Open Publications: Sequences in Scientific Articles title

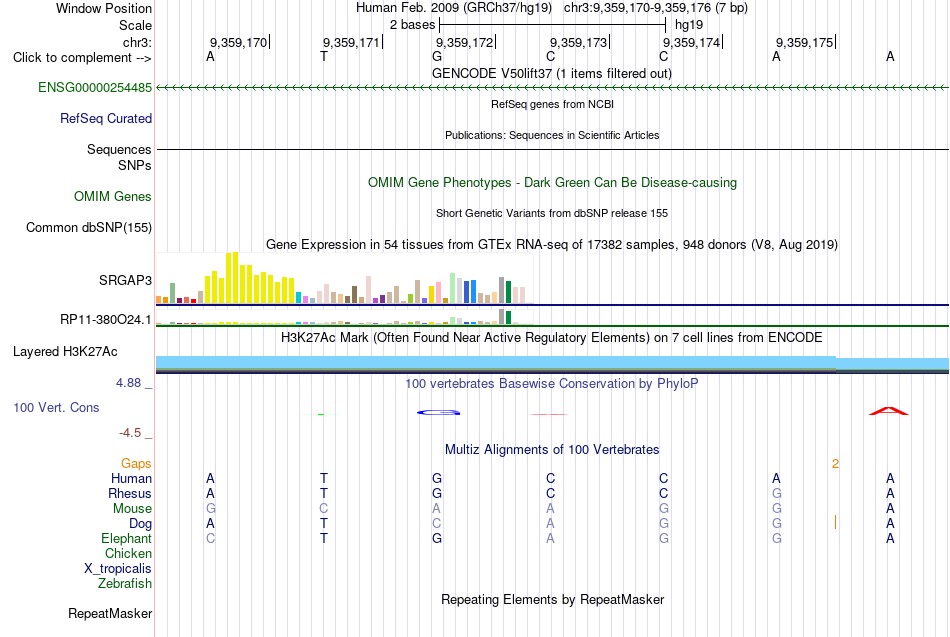tap(552, 135)
